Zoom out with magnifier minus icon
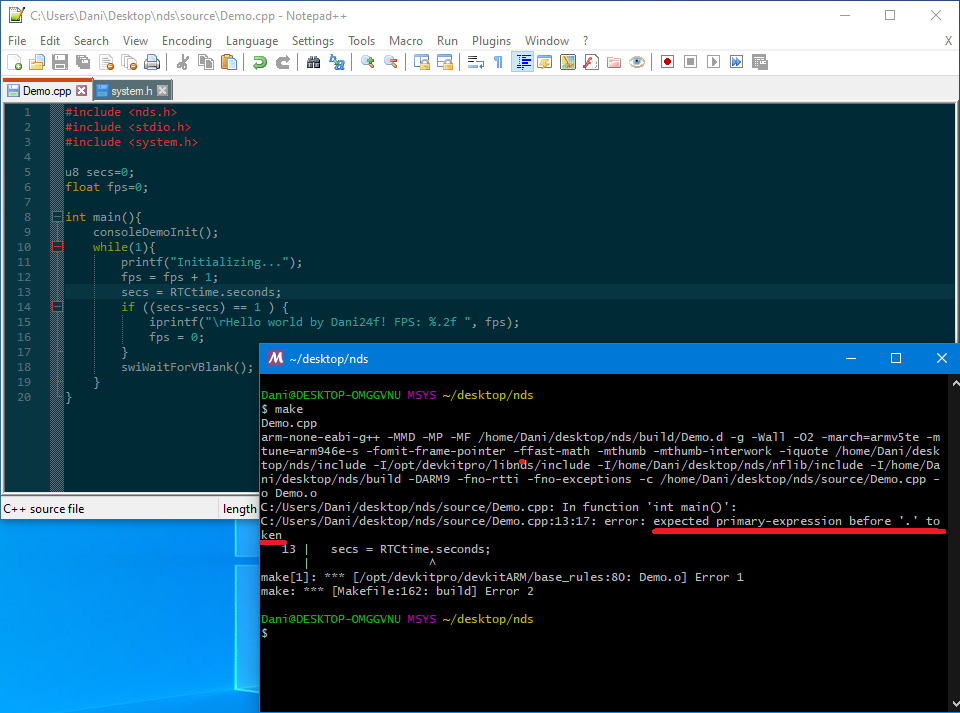This screenshot has height=713, width=960. (x=391, y=62)
